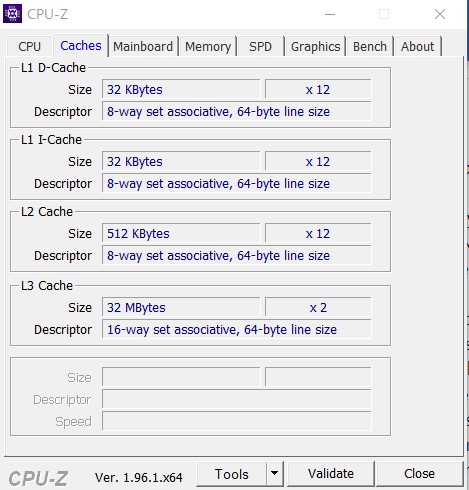Open the SPD tab
This screenshot has height=490, width=469.
(260, 46)
